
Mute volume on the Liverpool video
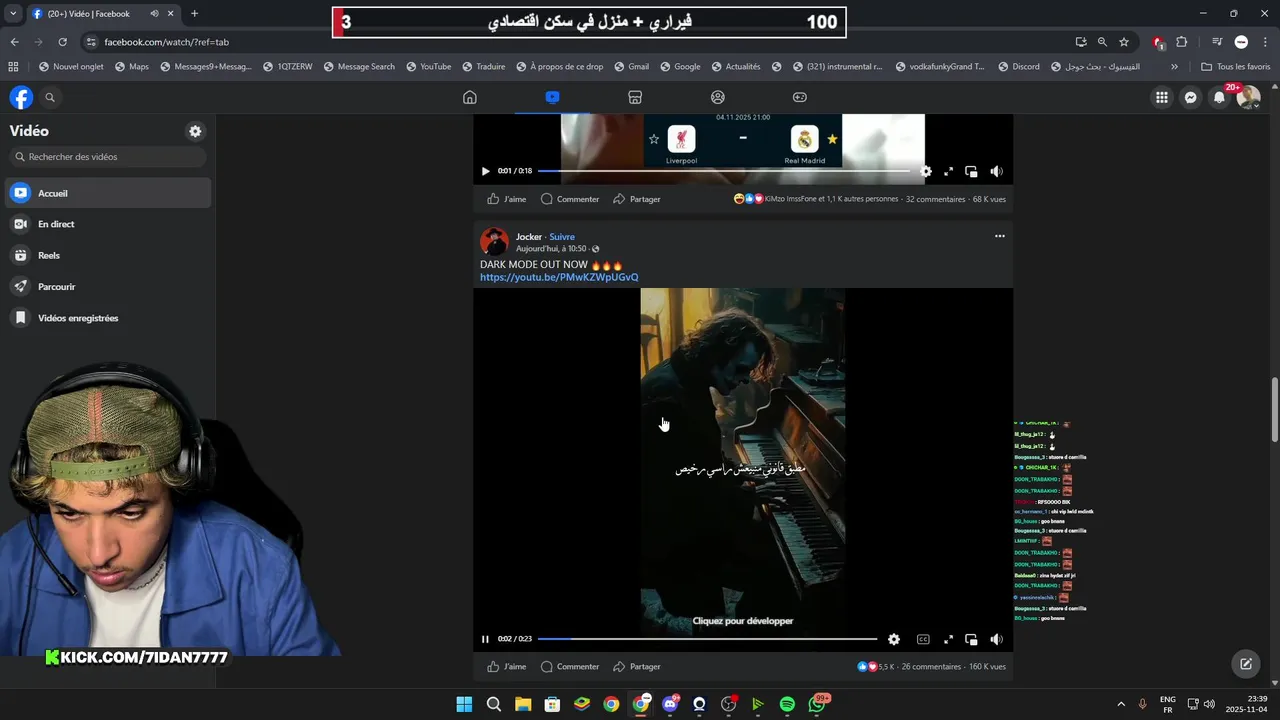click(x=996, y=171)
